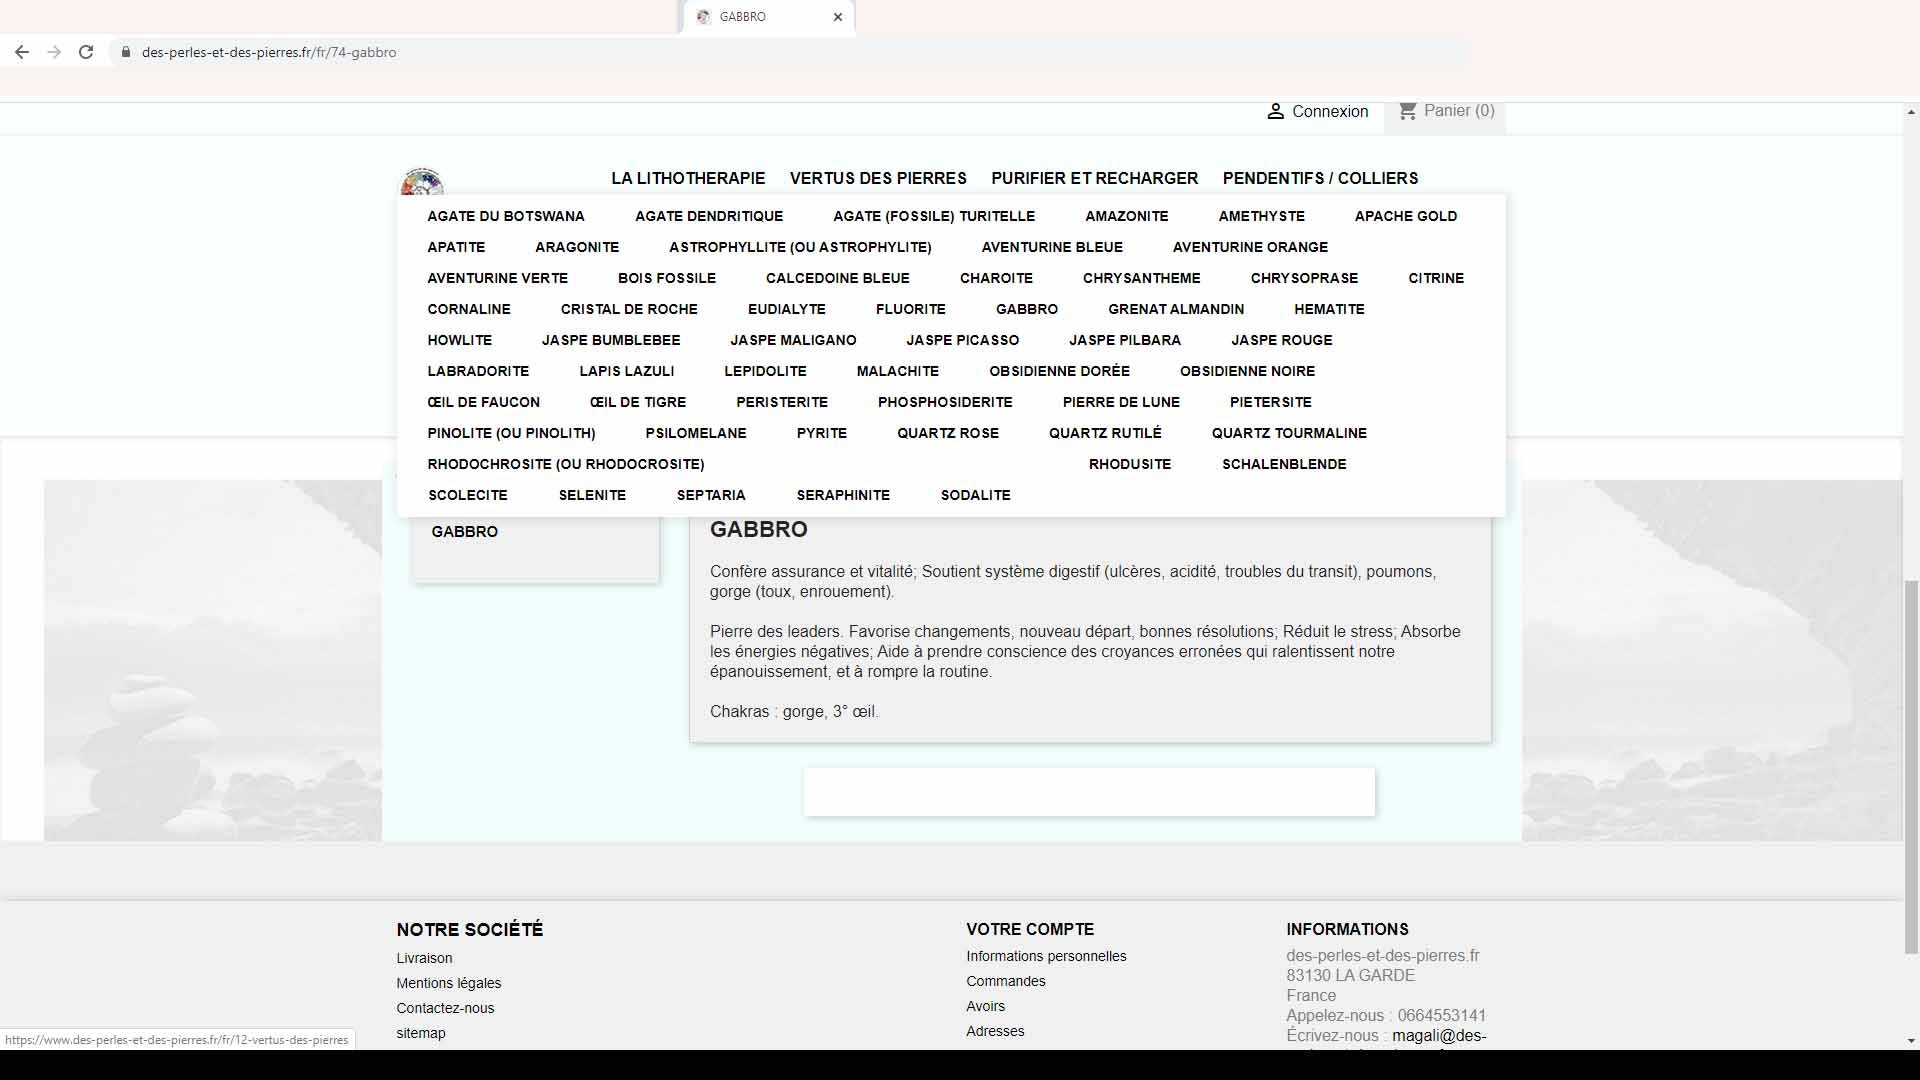Screen dimensions: 1920x1080
Task: Open VERTUS DES PIERRES menu
Action: click(878, 178)
